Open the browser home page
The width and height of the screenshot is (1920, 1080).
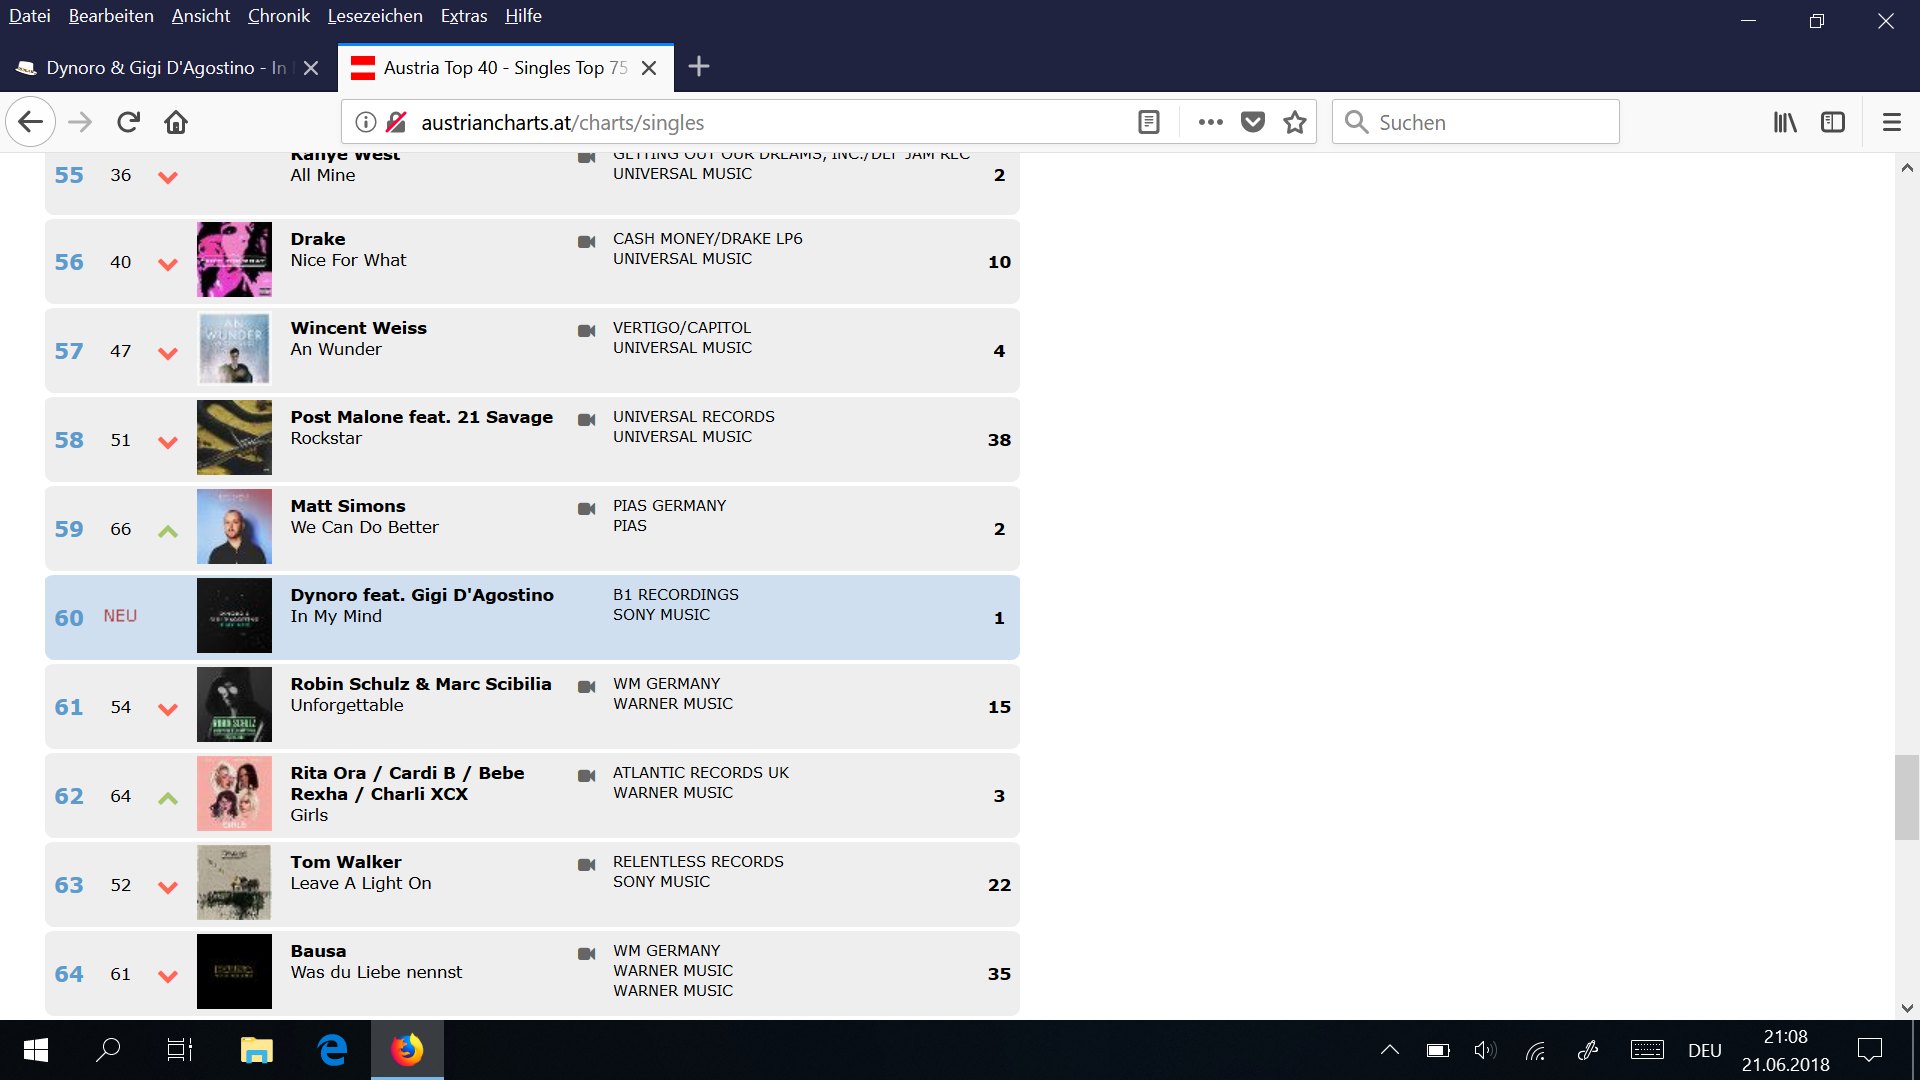tap(176, 122)
